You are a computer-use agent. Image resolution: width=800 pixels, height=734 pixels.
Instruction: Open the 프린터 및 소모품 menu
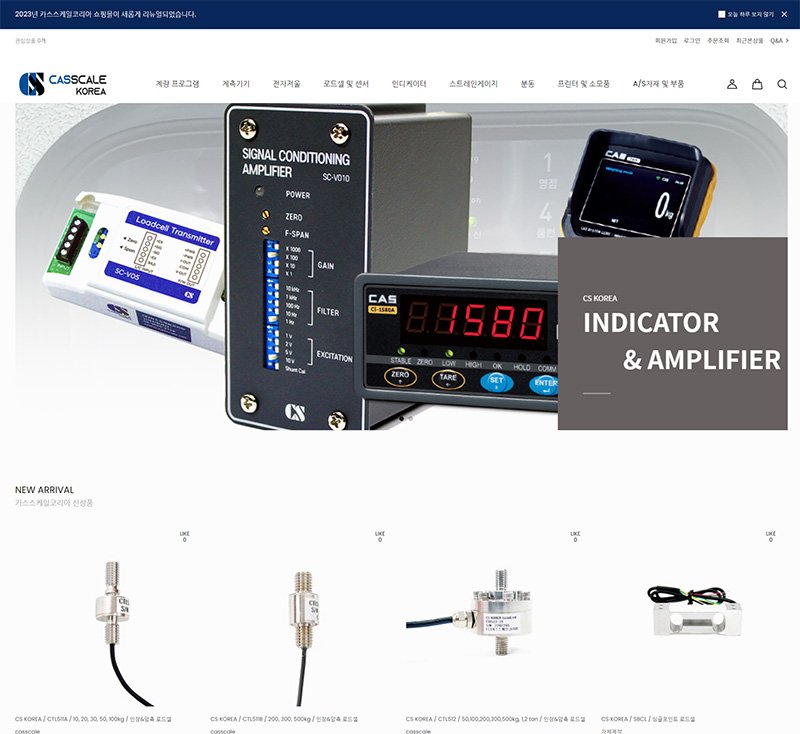pos(583,84)
